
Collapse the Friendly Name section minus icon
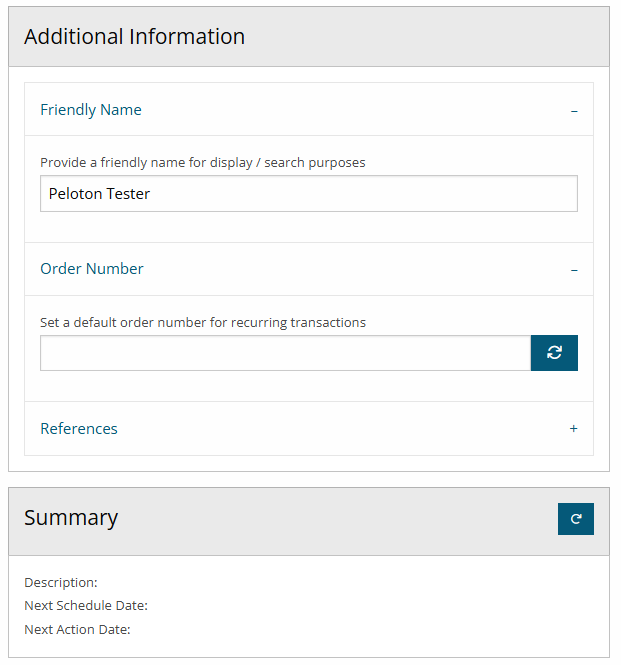(574, 110)
